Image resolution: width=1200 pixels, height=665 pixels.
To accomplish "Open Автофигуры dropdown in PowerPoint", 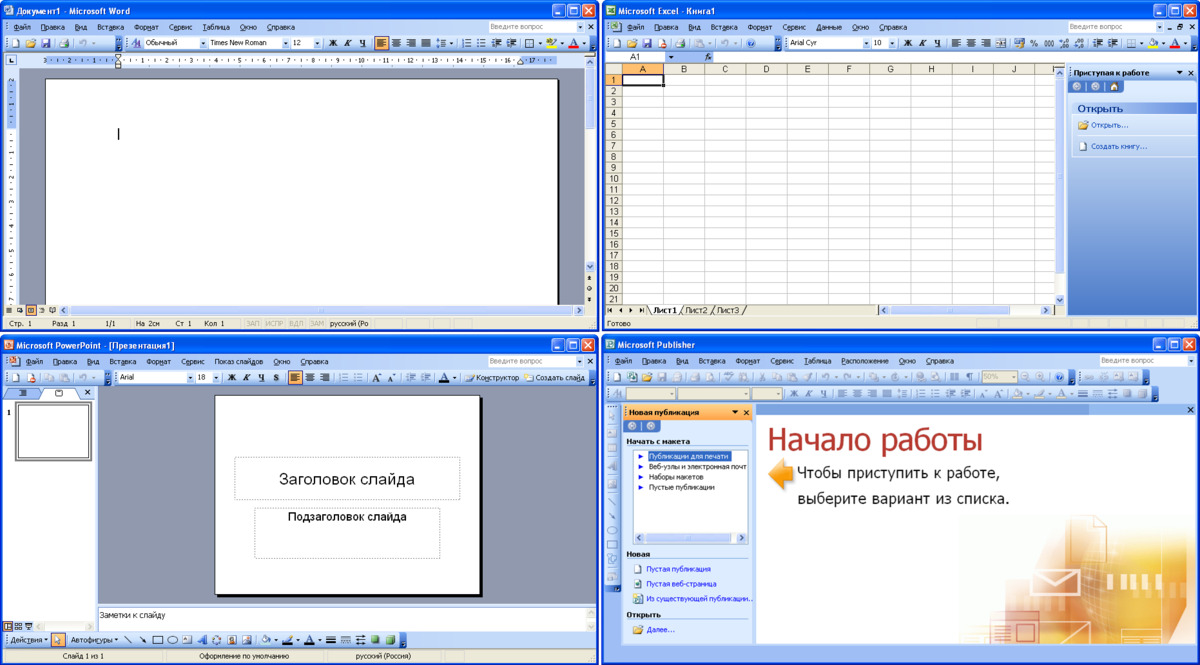I will click(x=93, y=640).
